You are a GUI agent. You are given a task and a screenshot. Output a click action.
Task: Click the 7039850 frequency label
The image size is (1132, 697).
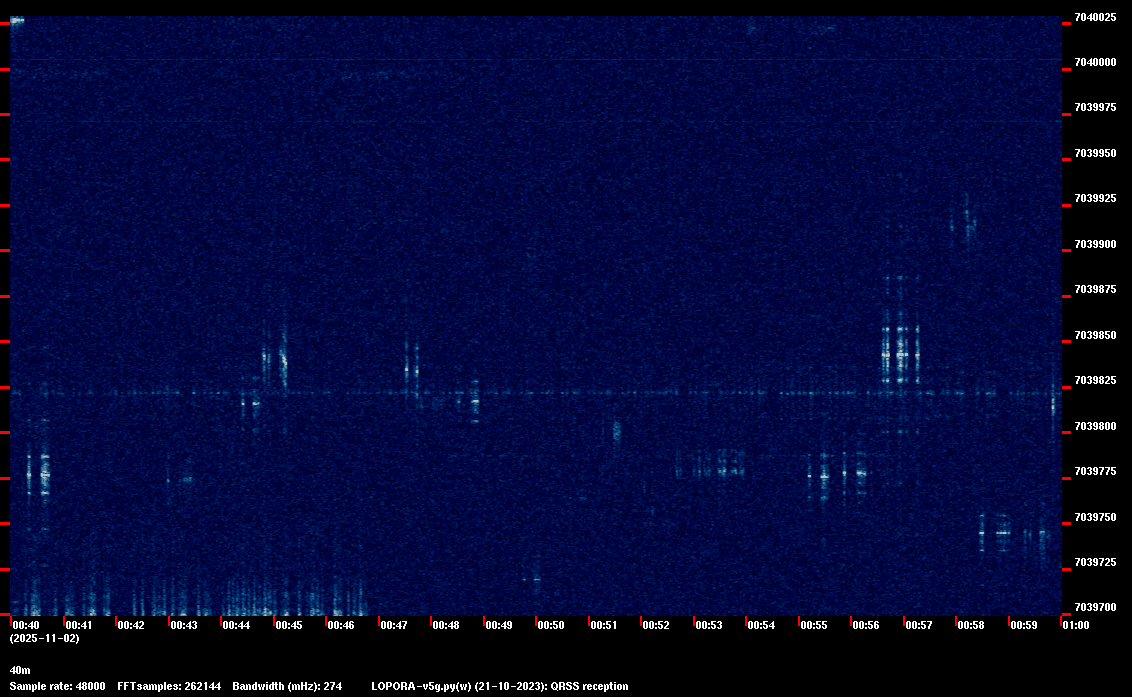(1095, 335)
